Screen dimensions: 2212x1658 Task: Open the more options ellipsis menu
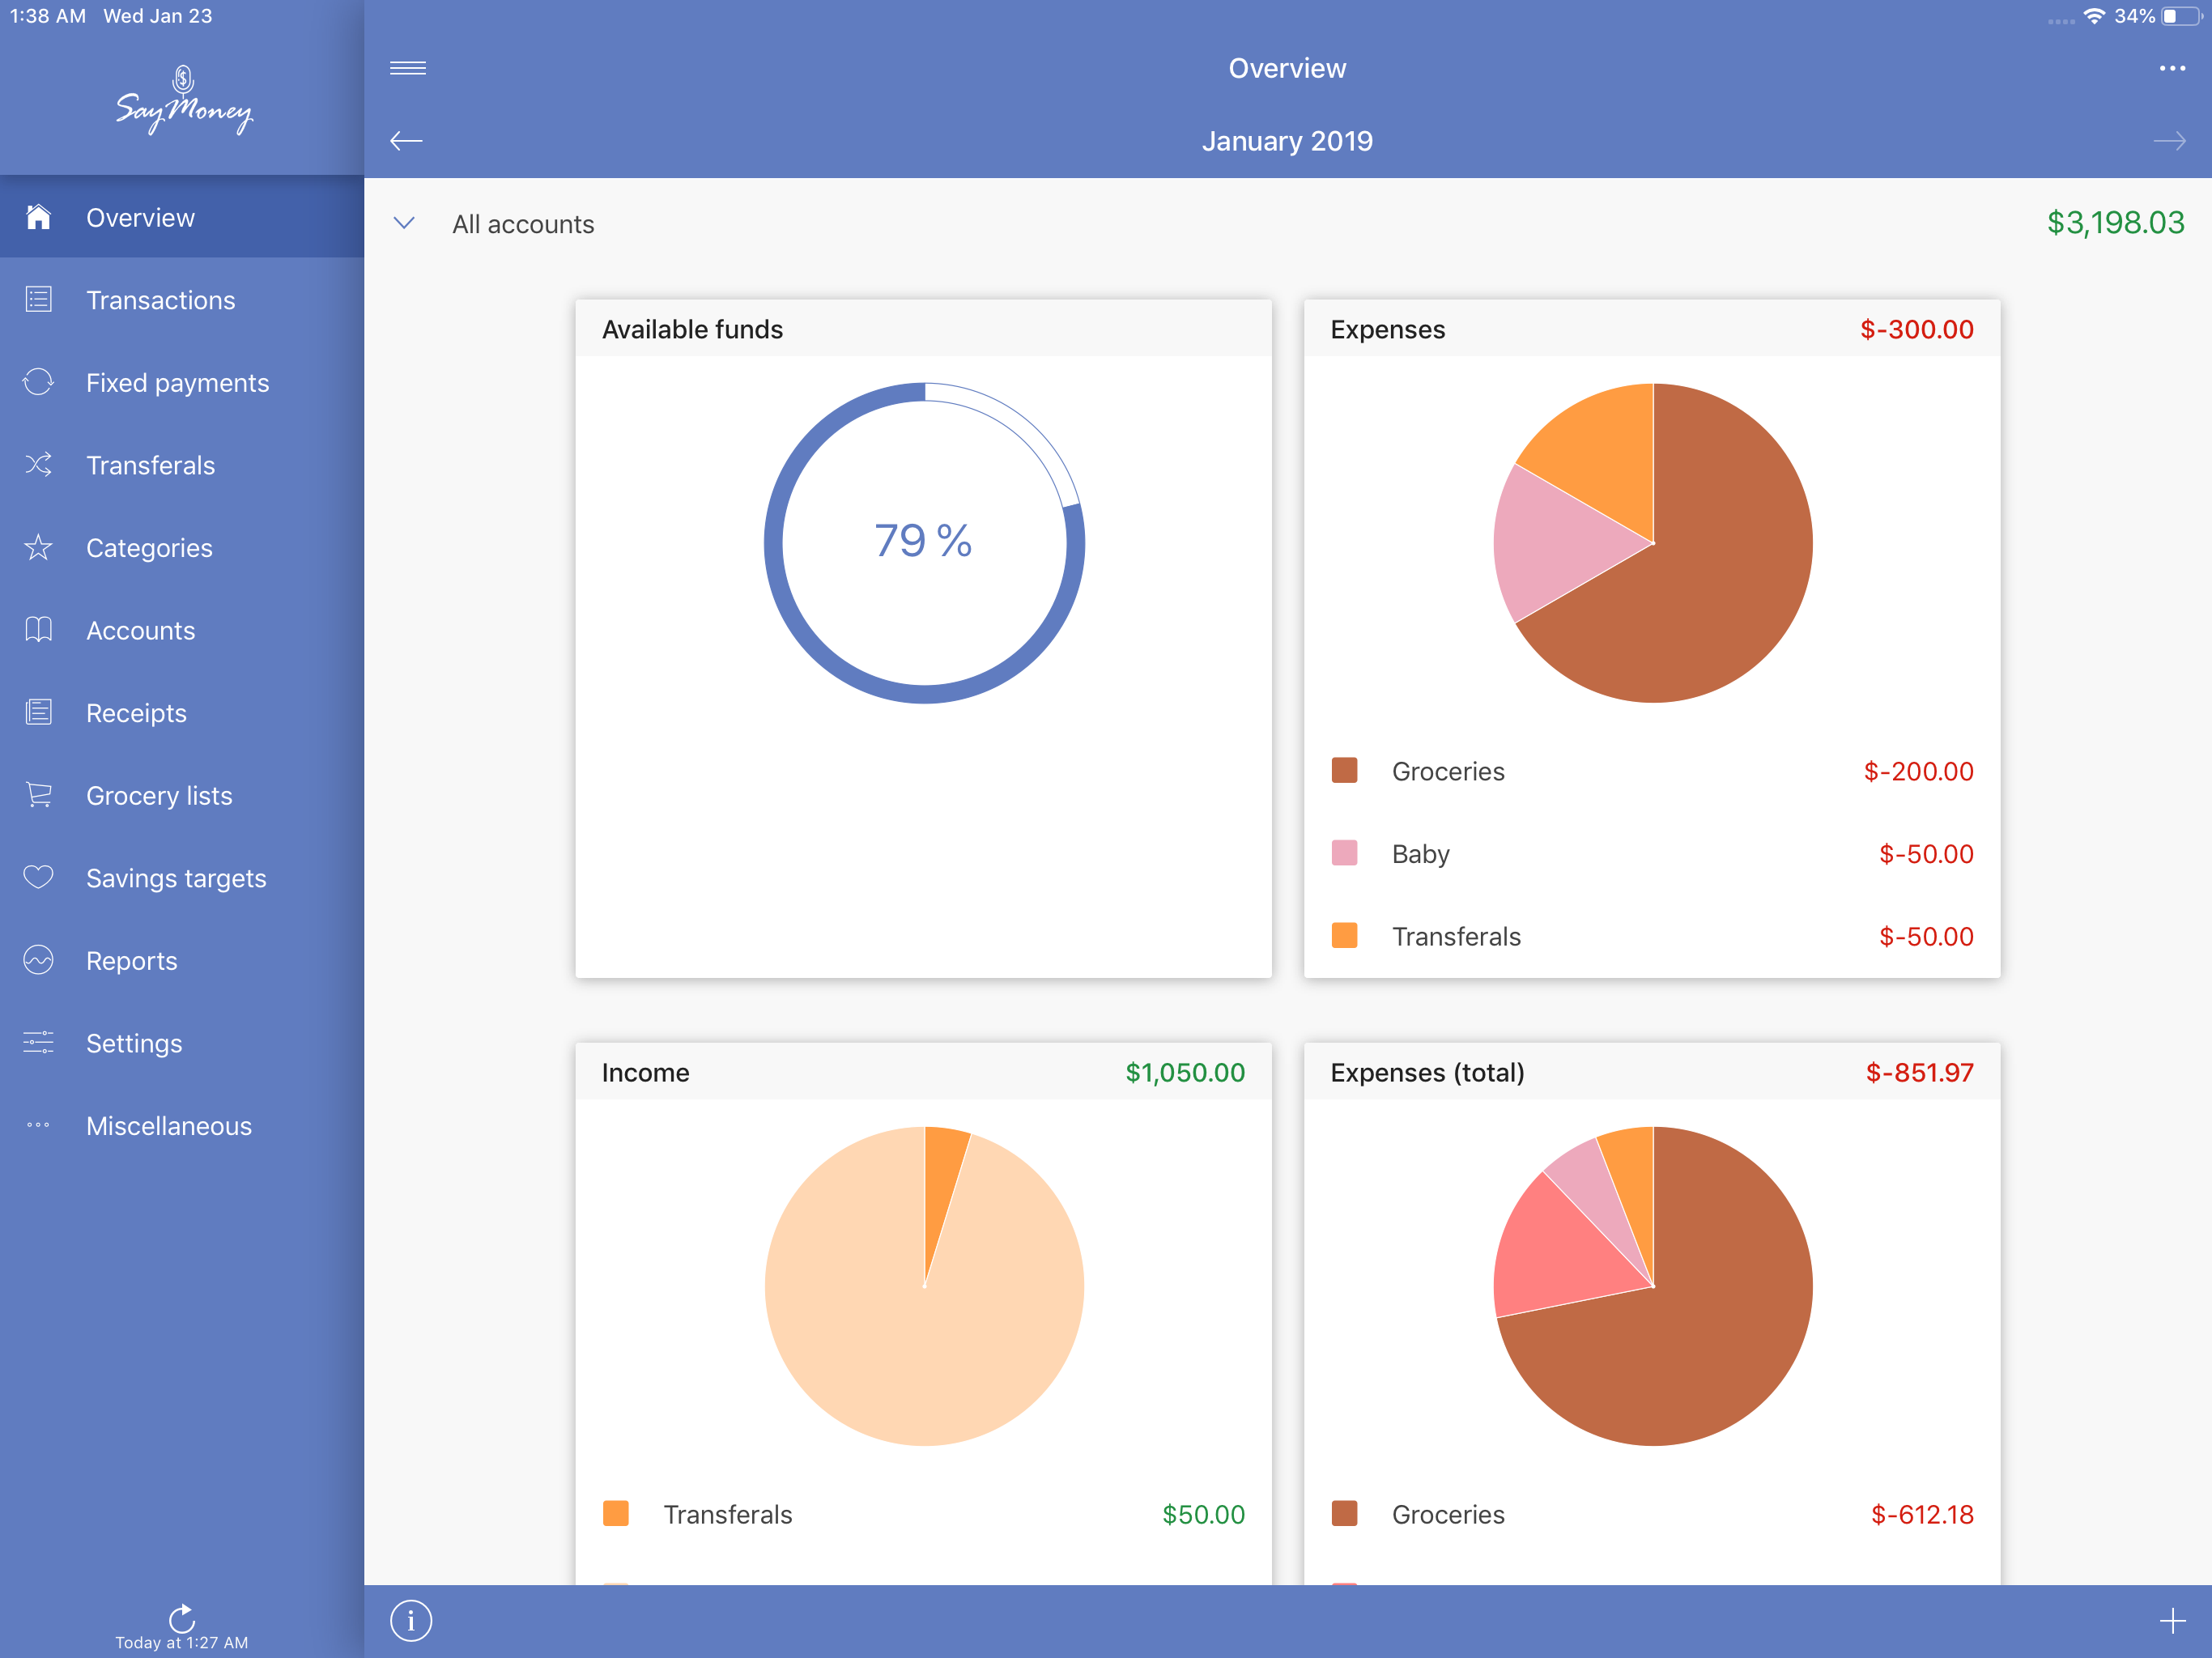pyautogui.click(x=2172, y=68)
